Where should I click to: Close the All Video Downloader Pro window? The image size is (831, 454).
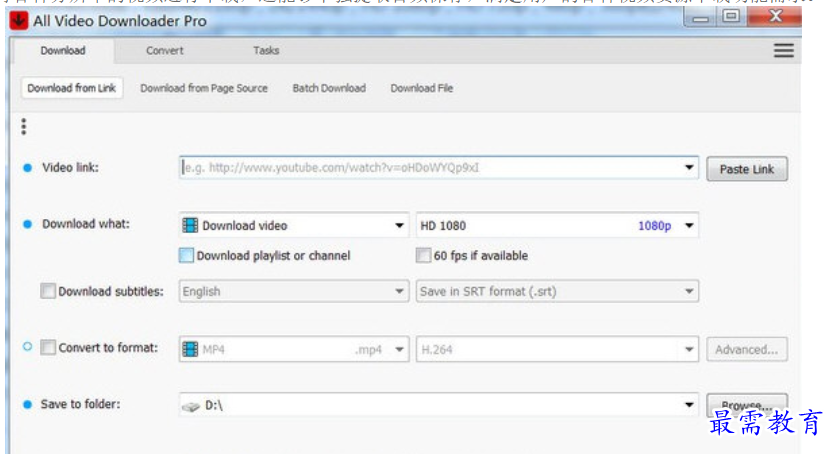(x=775, y=17)
